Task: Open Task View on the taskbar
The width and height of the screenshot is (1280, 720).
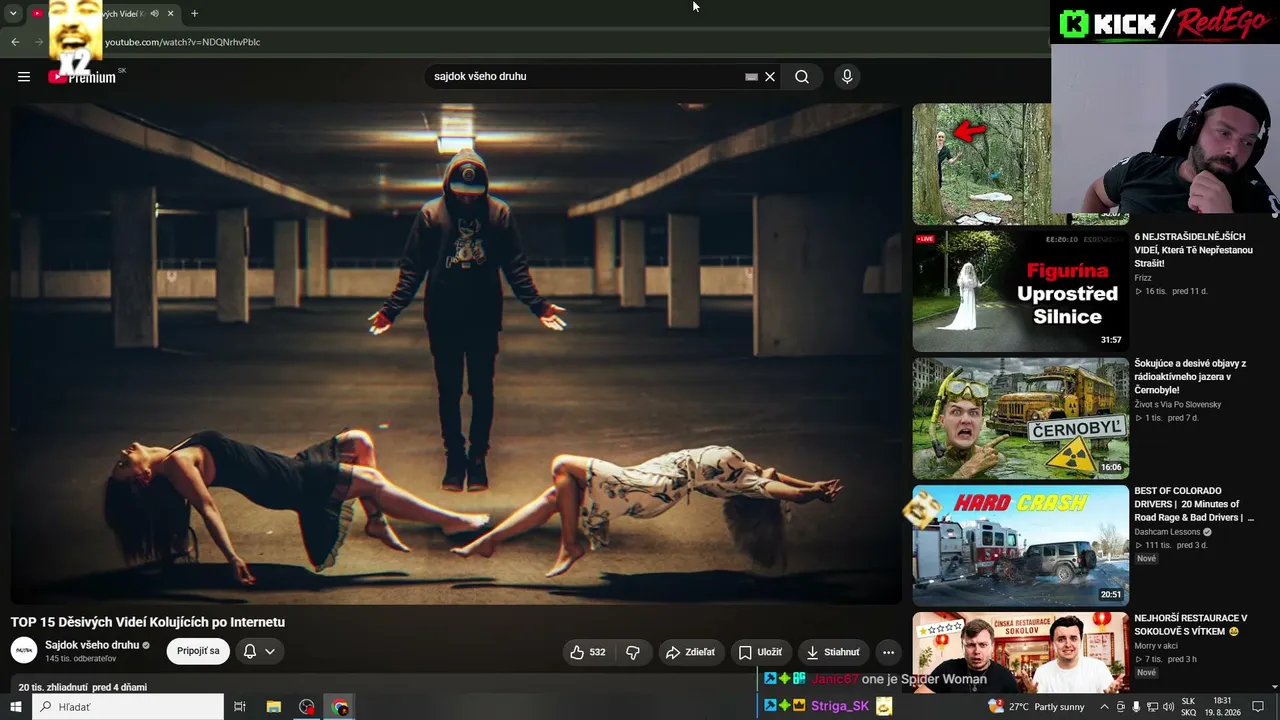Action: pos(240,707)
